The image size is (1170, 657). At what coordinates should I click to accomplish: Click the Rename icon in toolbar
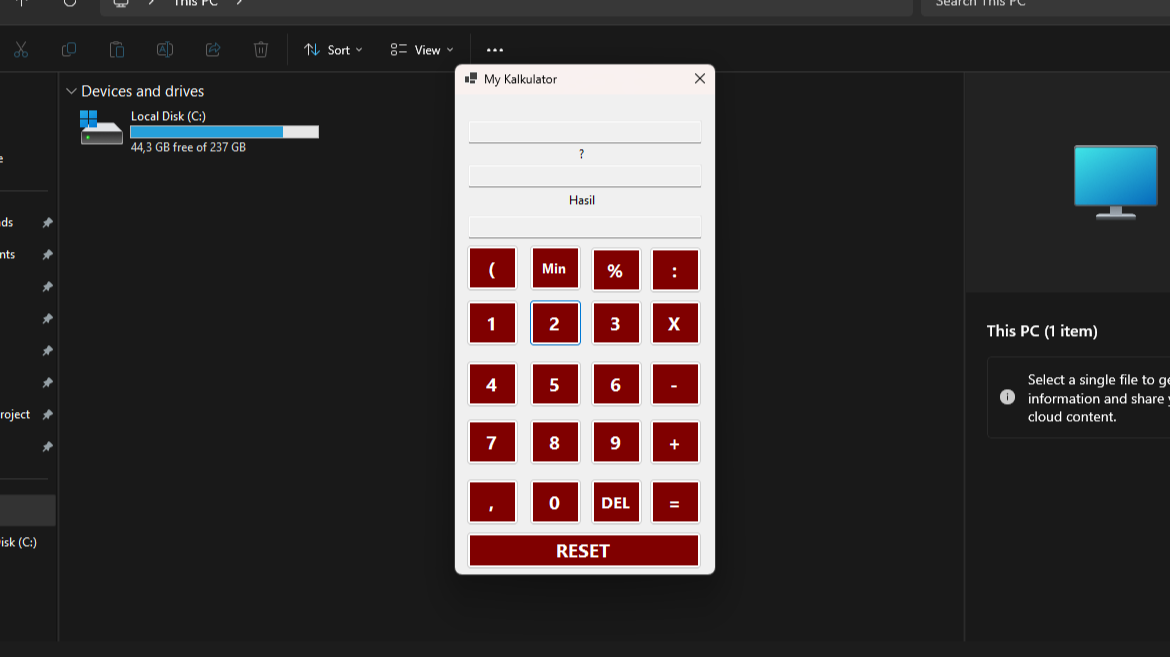tap(165, 50)
